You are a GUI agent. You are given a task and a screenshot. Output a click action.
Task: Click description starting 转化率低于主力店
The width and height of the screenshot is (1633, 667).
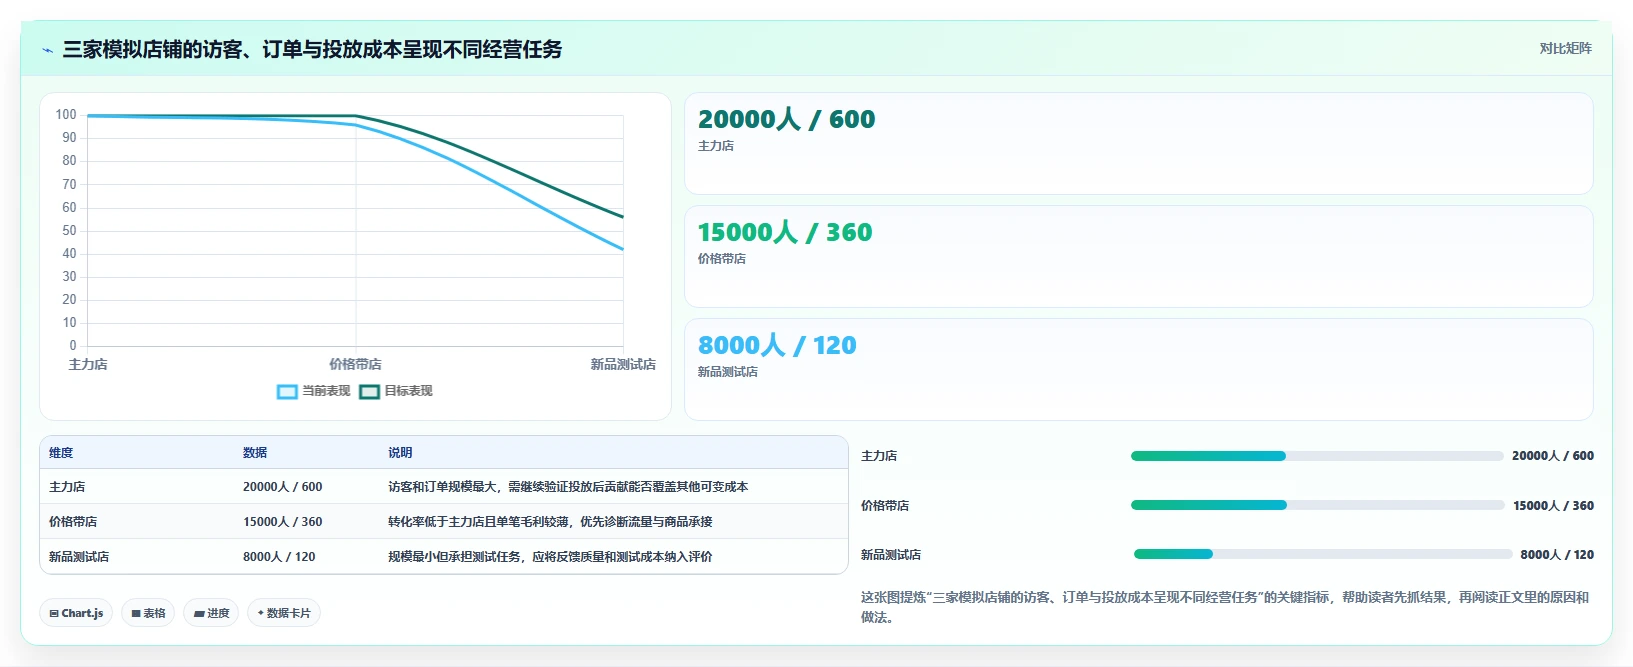coord(550,522)
